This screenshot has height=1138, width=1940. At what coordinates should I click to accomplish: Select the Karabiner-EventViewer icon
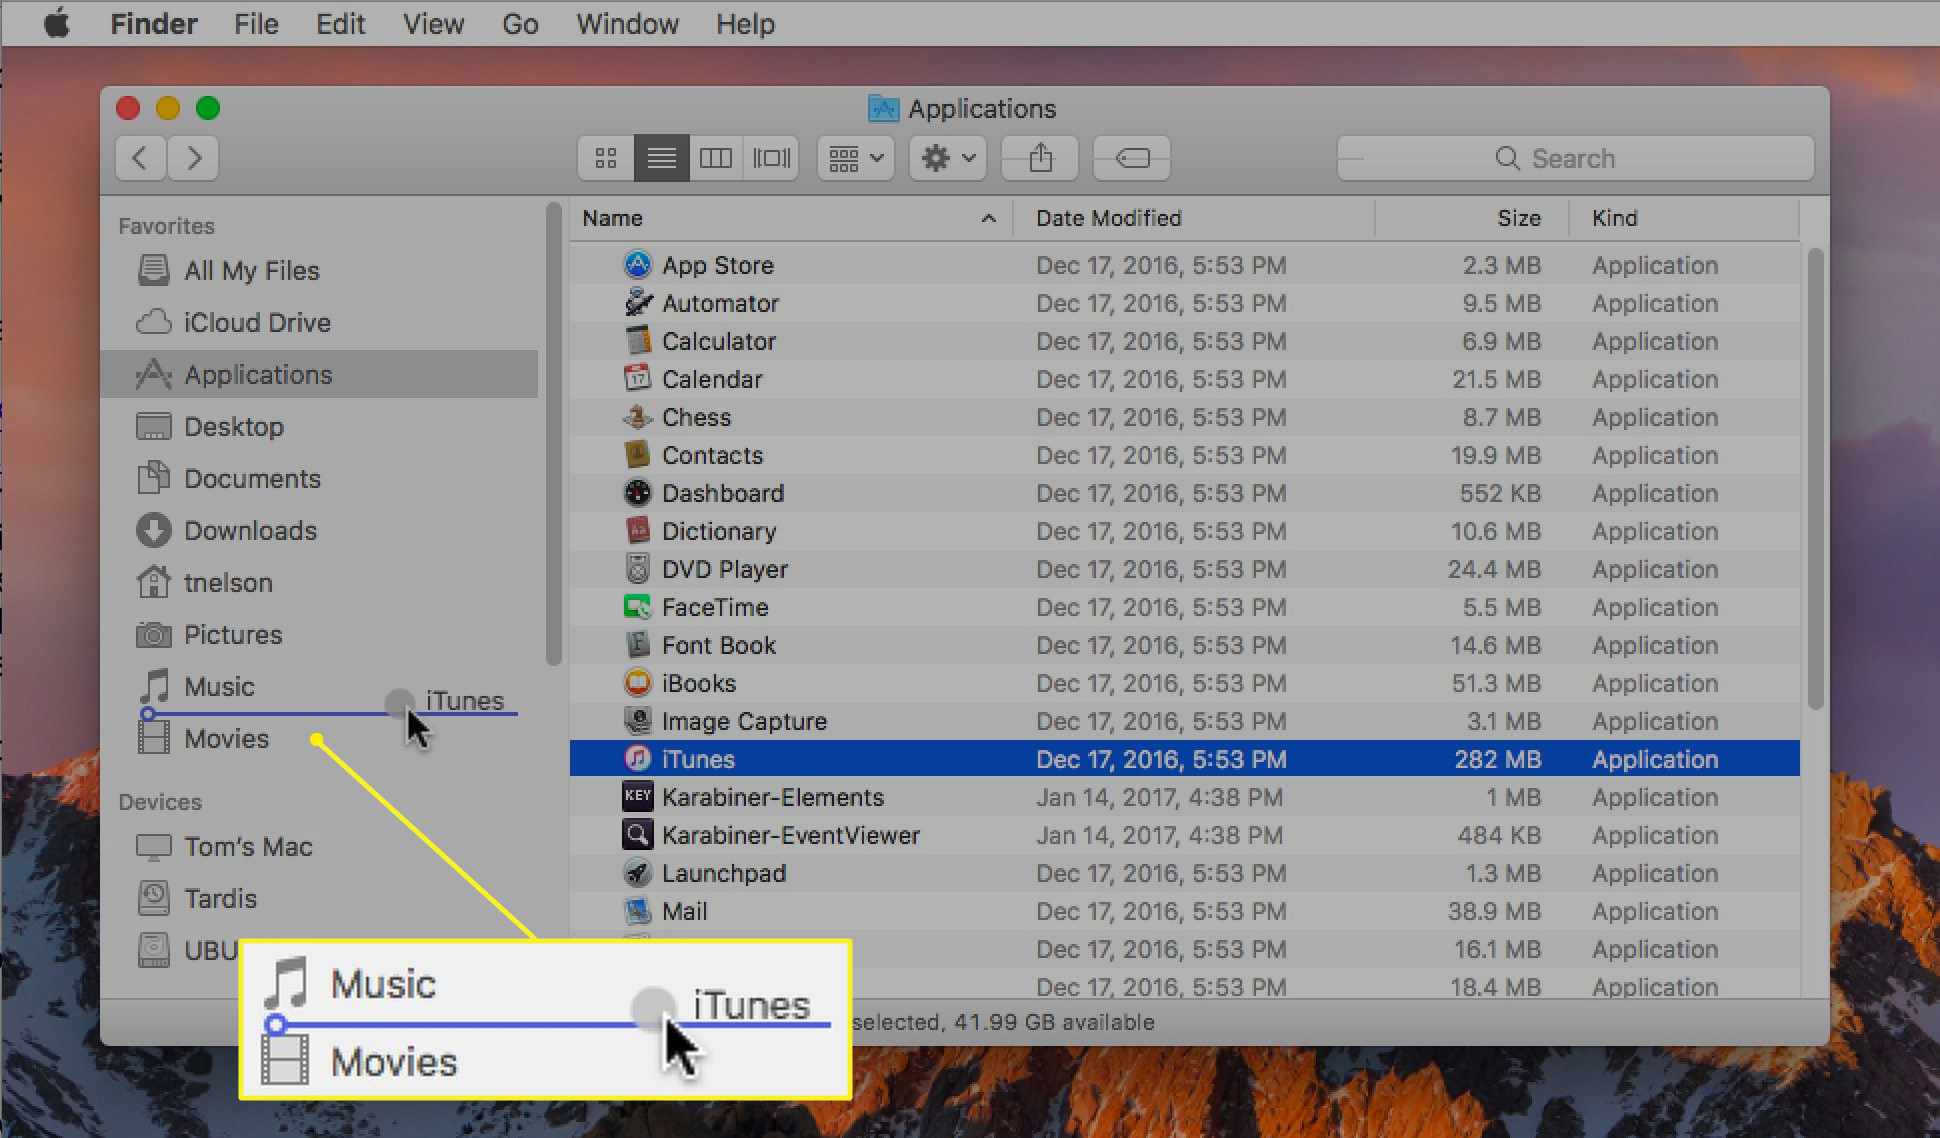[637, 835]
